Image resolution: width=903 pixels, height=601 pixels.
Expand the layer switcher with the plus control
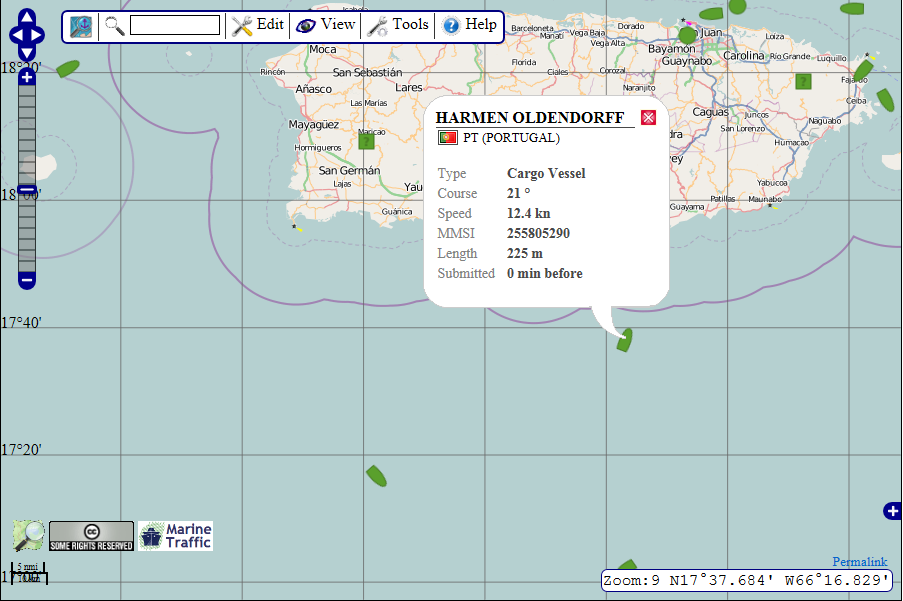click(x=891, y=511)
